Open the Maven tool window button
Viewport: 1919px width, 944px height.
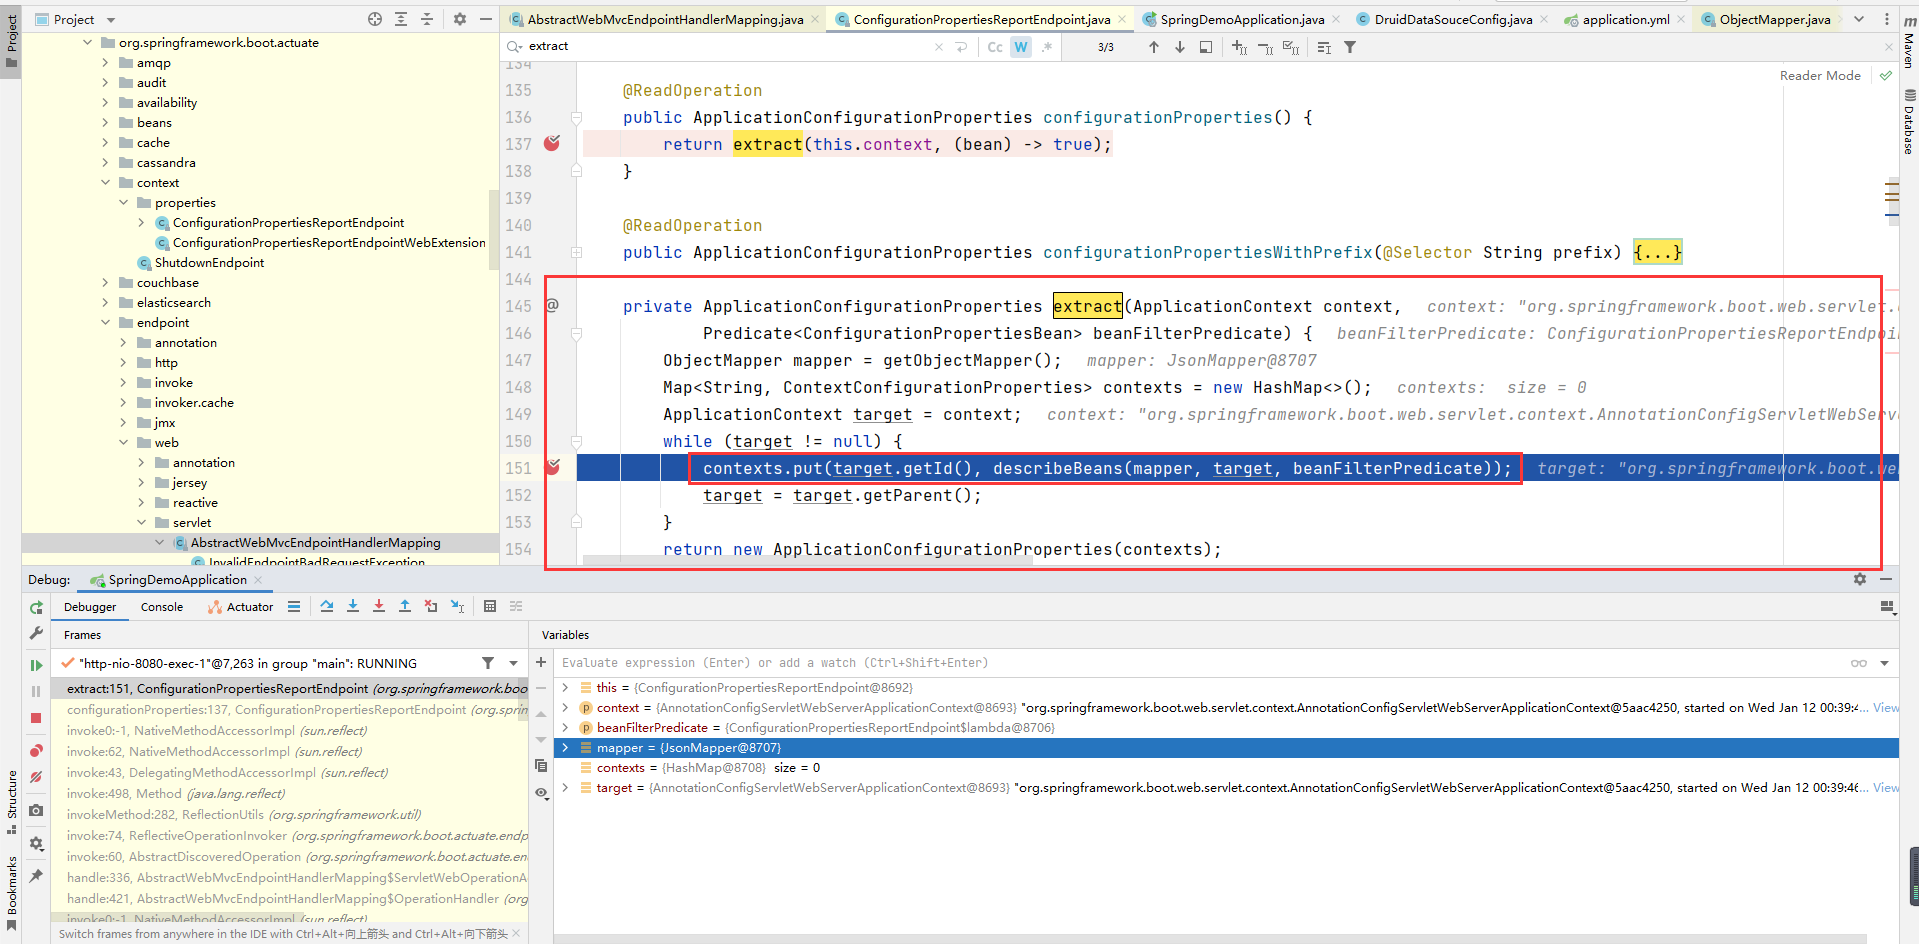(1908, 41)
